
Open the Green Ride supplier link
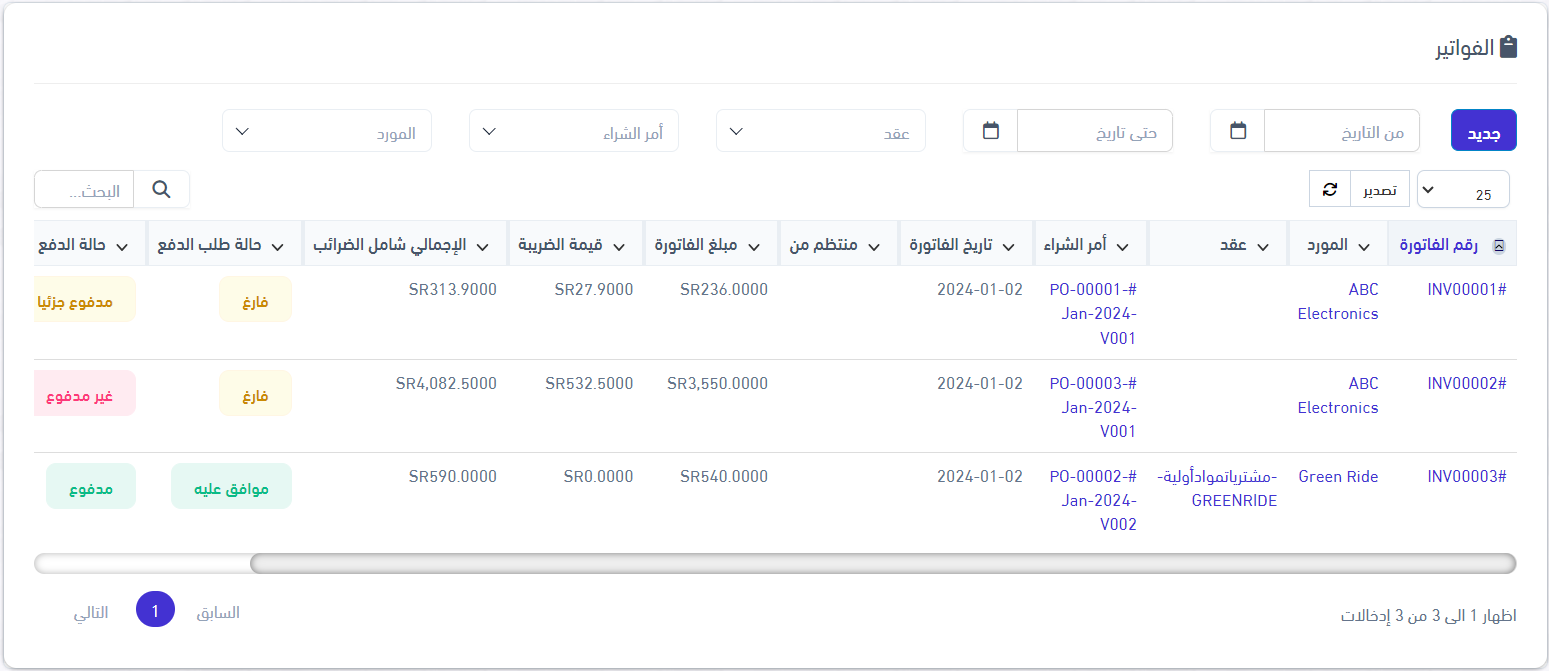click(x=1338, y=477)
